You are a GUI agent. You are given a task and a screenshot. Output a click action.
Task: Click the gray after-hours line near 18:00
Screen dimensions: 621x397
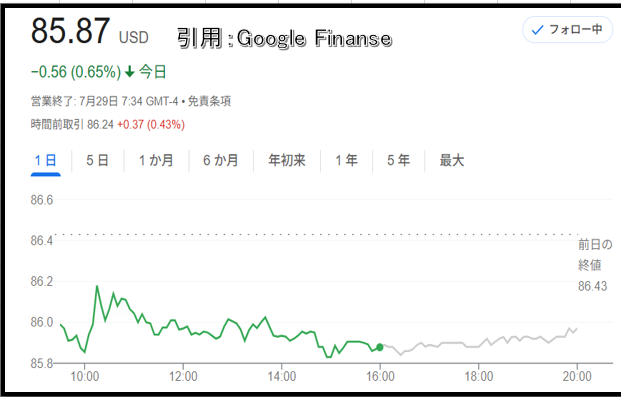(478, 346)
